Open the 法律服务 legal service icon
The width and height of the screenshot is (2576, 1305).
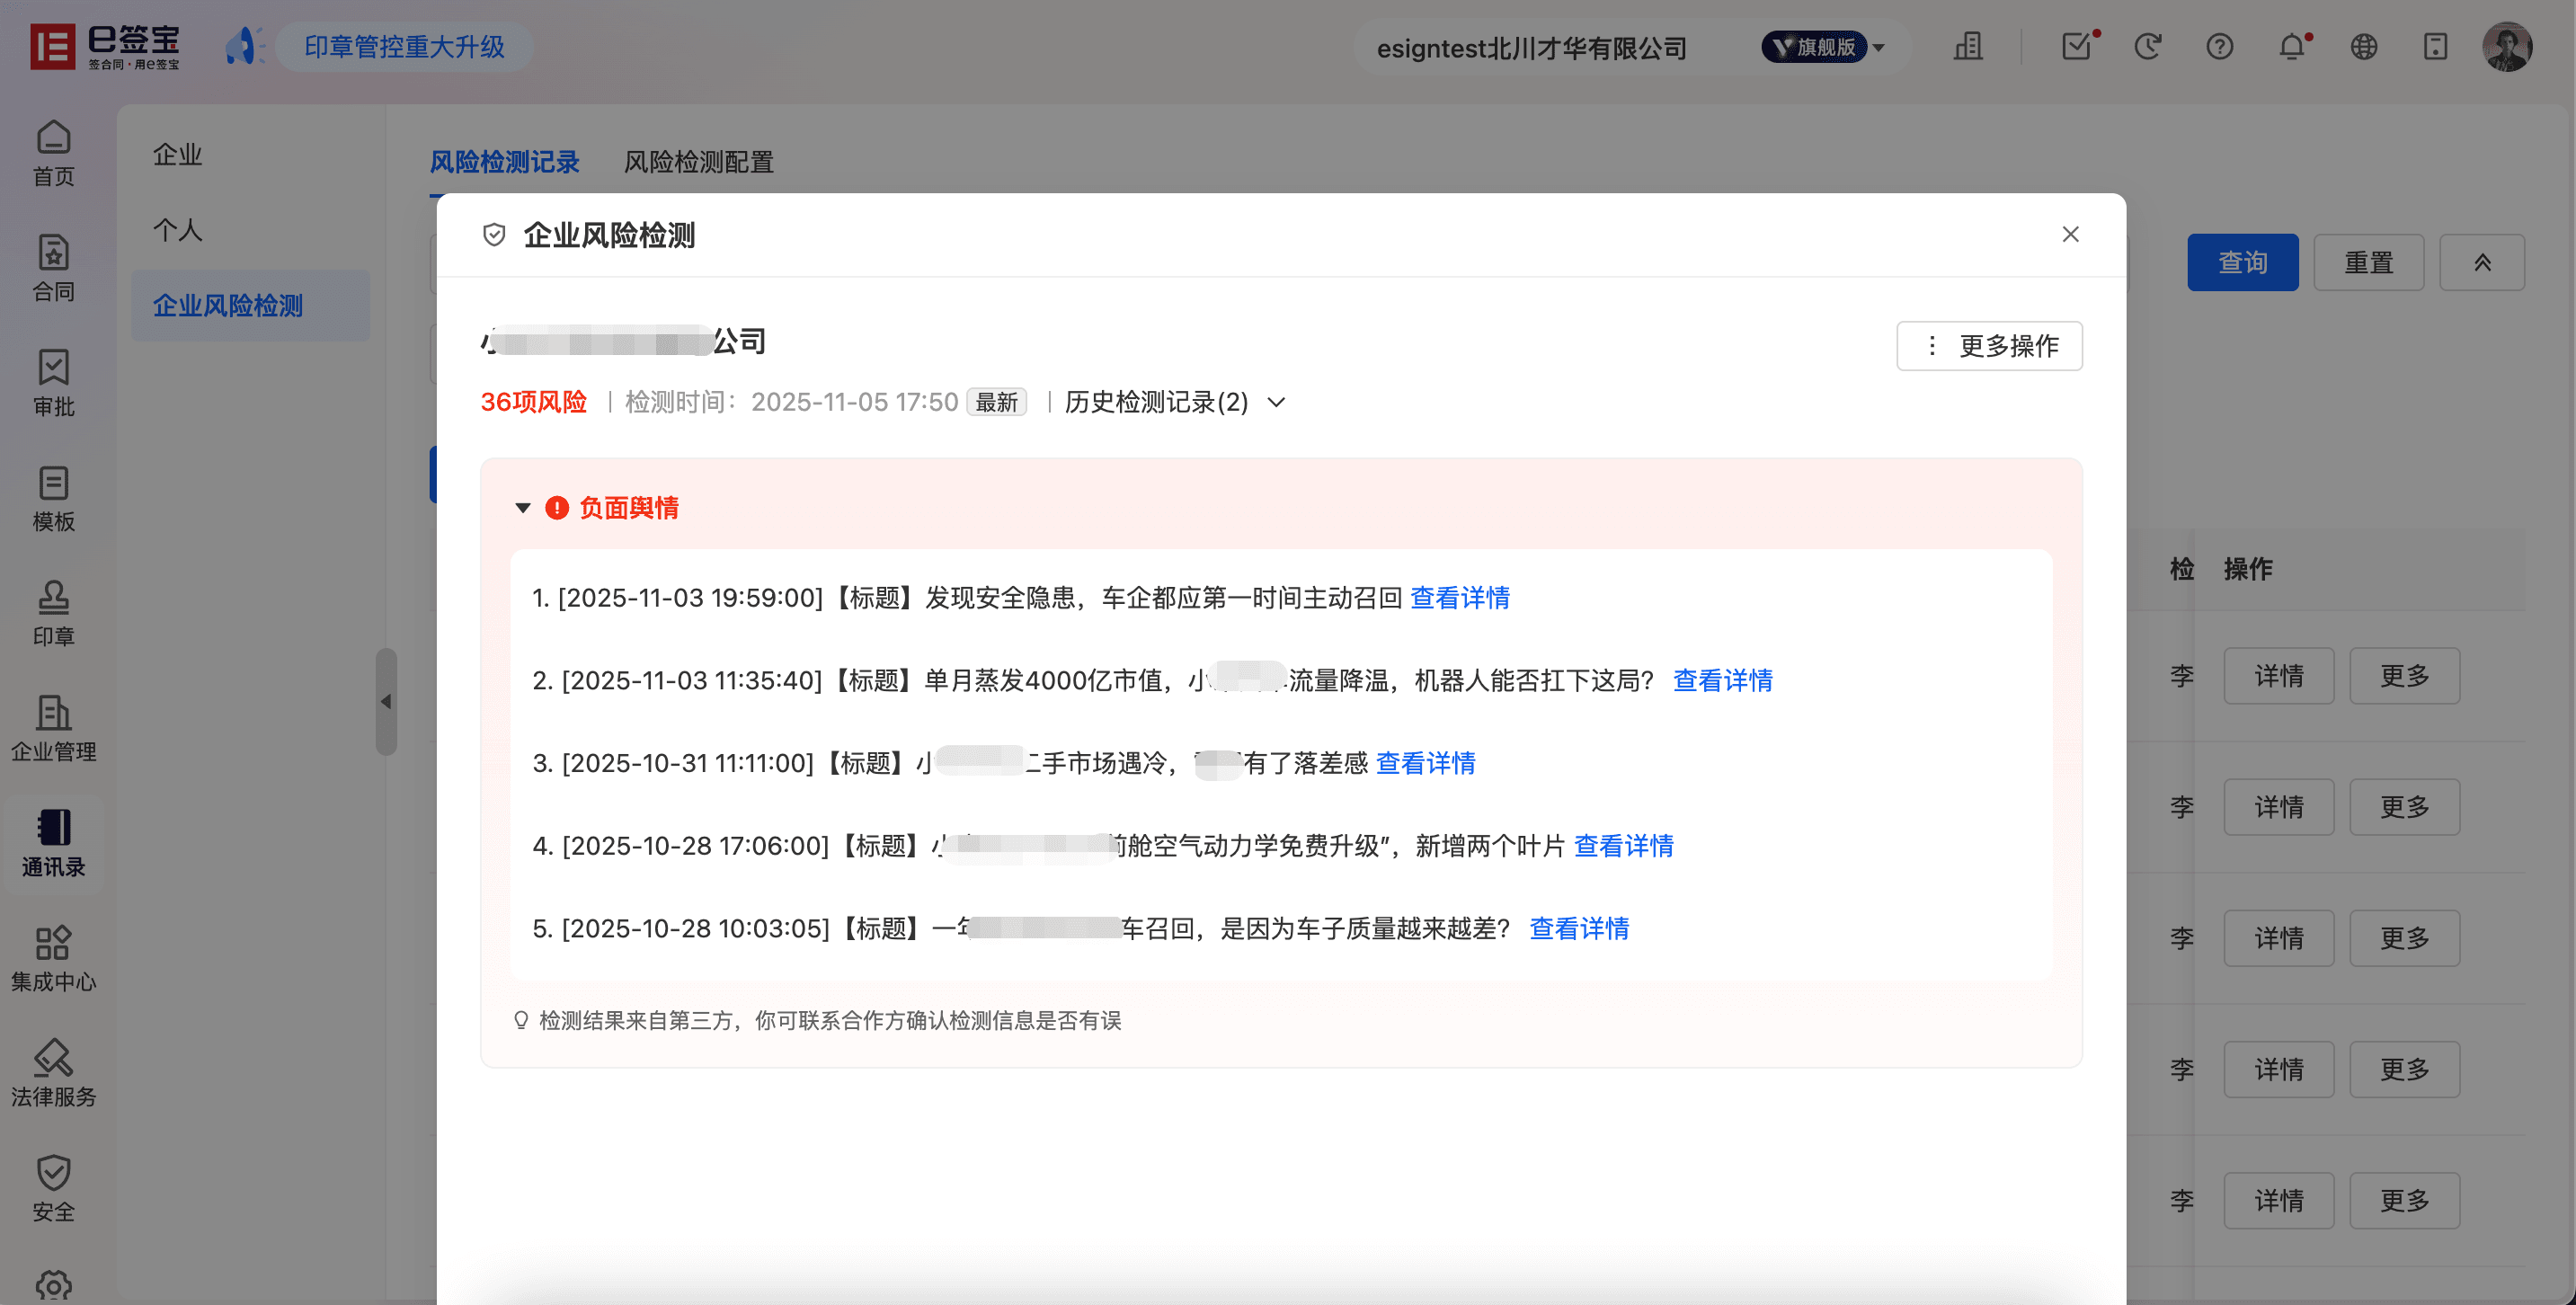coord(53,1073)
